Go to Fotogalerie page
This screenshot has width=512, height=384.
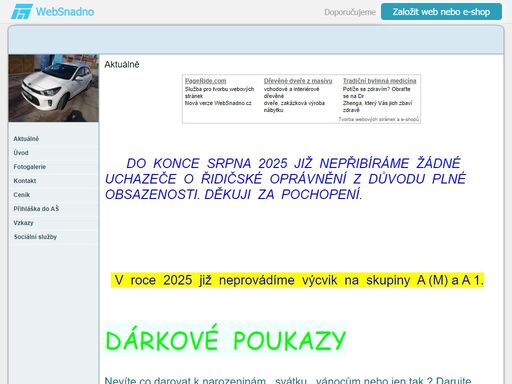tap(29, 167)
